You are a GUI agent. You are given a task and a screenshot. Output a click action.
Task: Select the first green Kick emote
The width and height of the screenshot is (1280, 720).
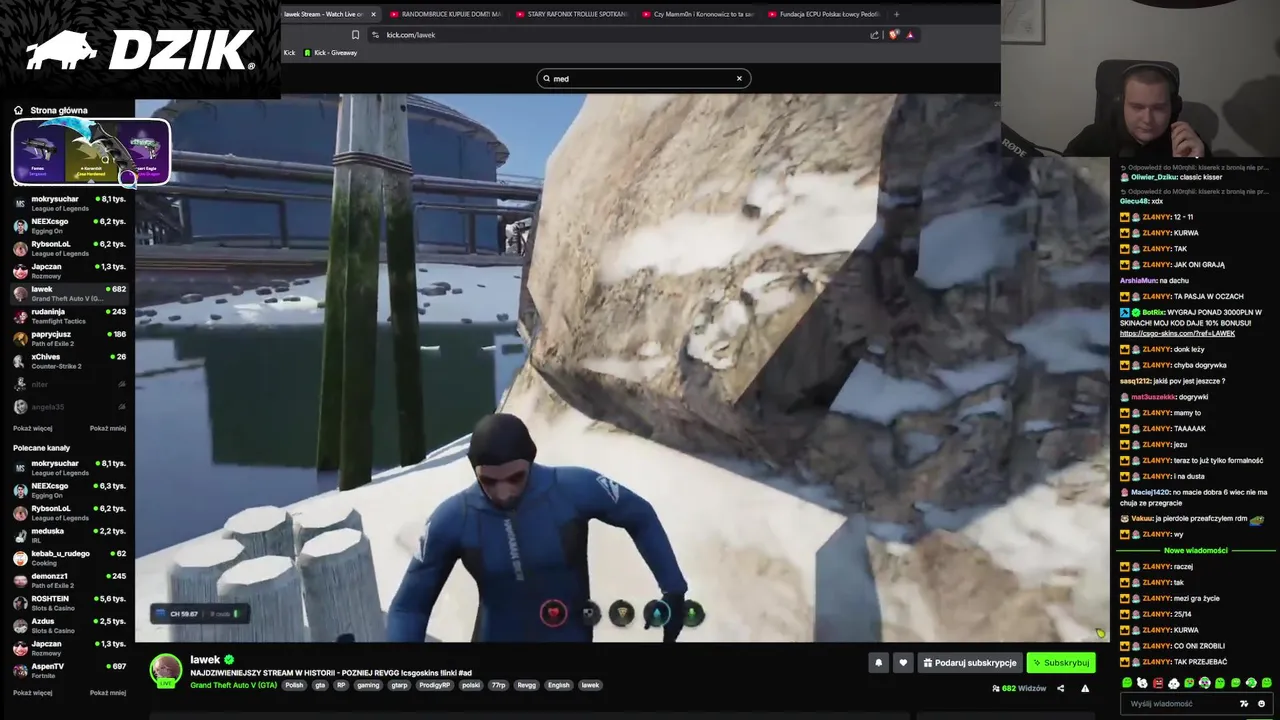pos(1127,683)
